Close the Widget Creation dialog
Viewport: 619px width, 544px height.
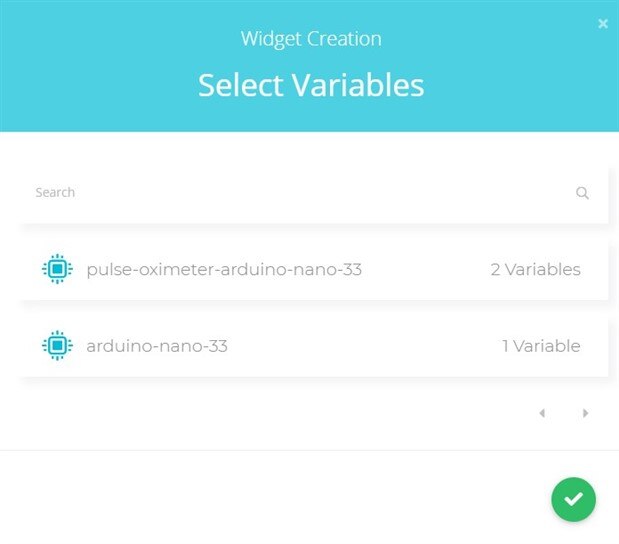tap(603, 23)
